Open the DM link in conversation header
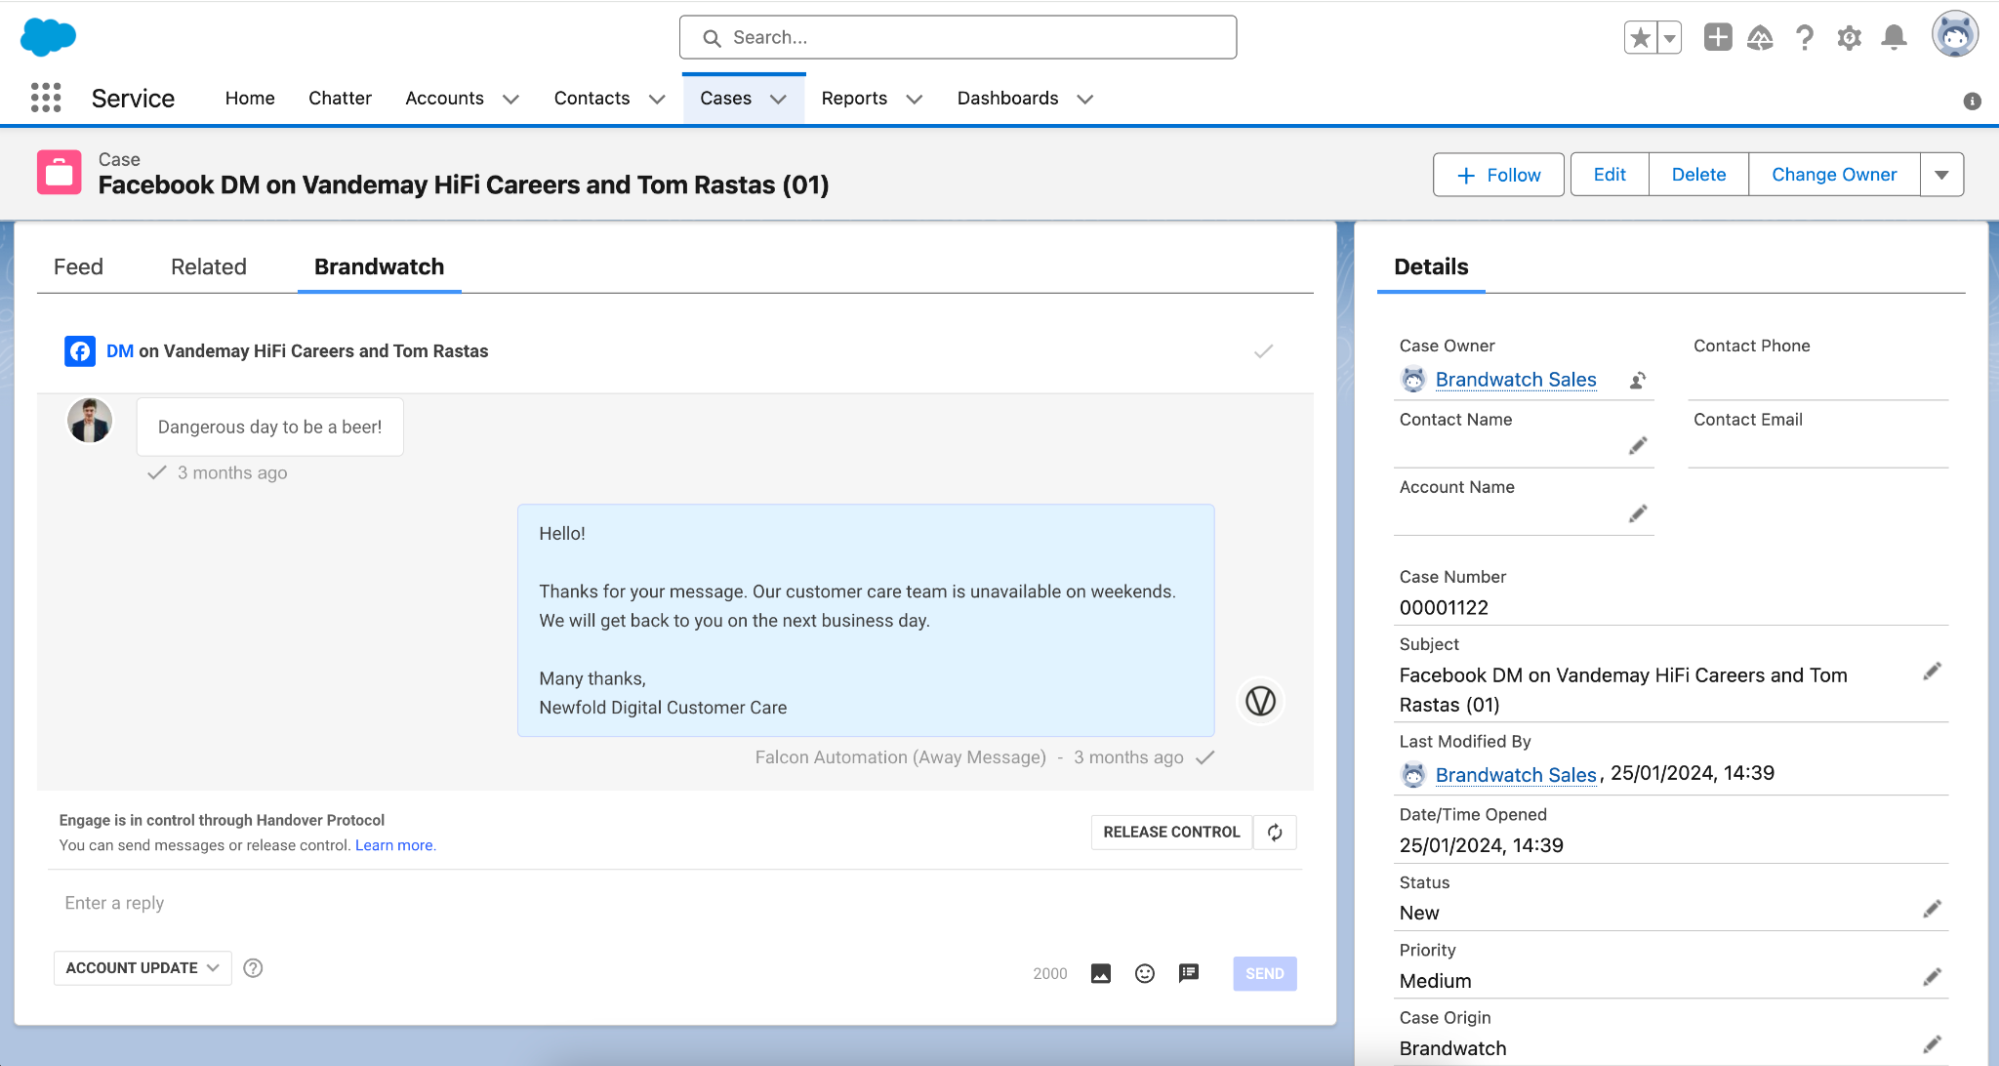Viewport: 1999px width, 1066px height. 120,351
